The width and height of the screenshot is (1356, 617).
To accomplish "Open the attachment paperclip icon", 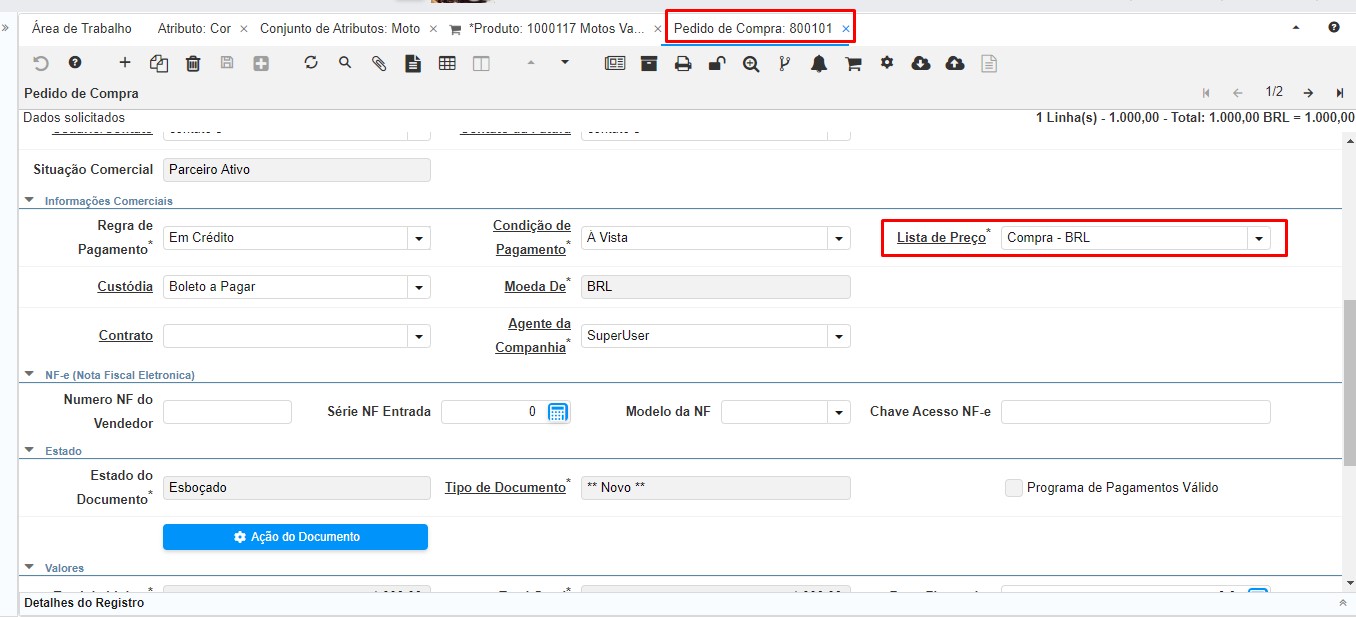I will (379, 63).
